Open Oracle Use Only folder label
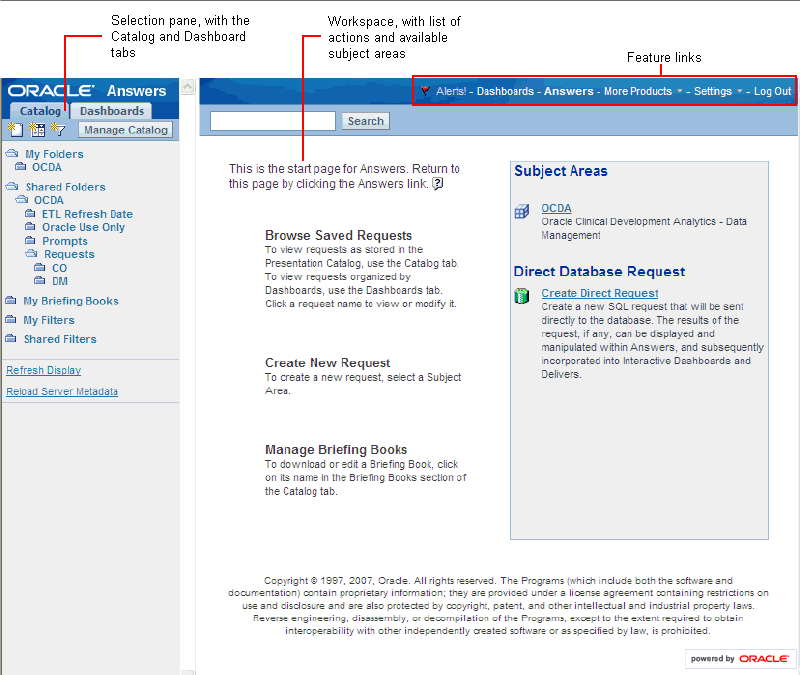This screenshot has height=675, width=800. (83, 227)
